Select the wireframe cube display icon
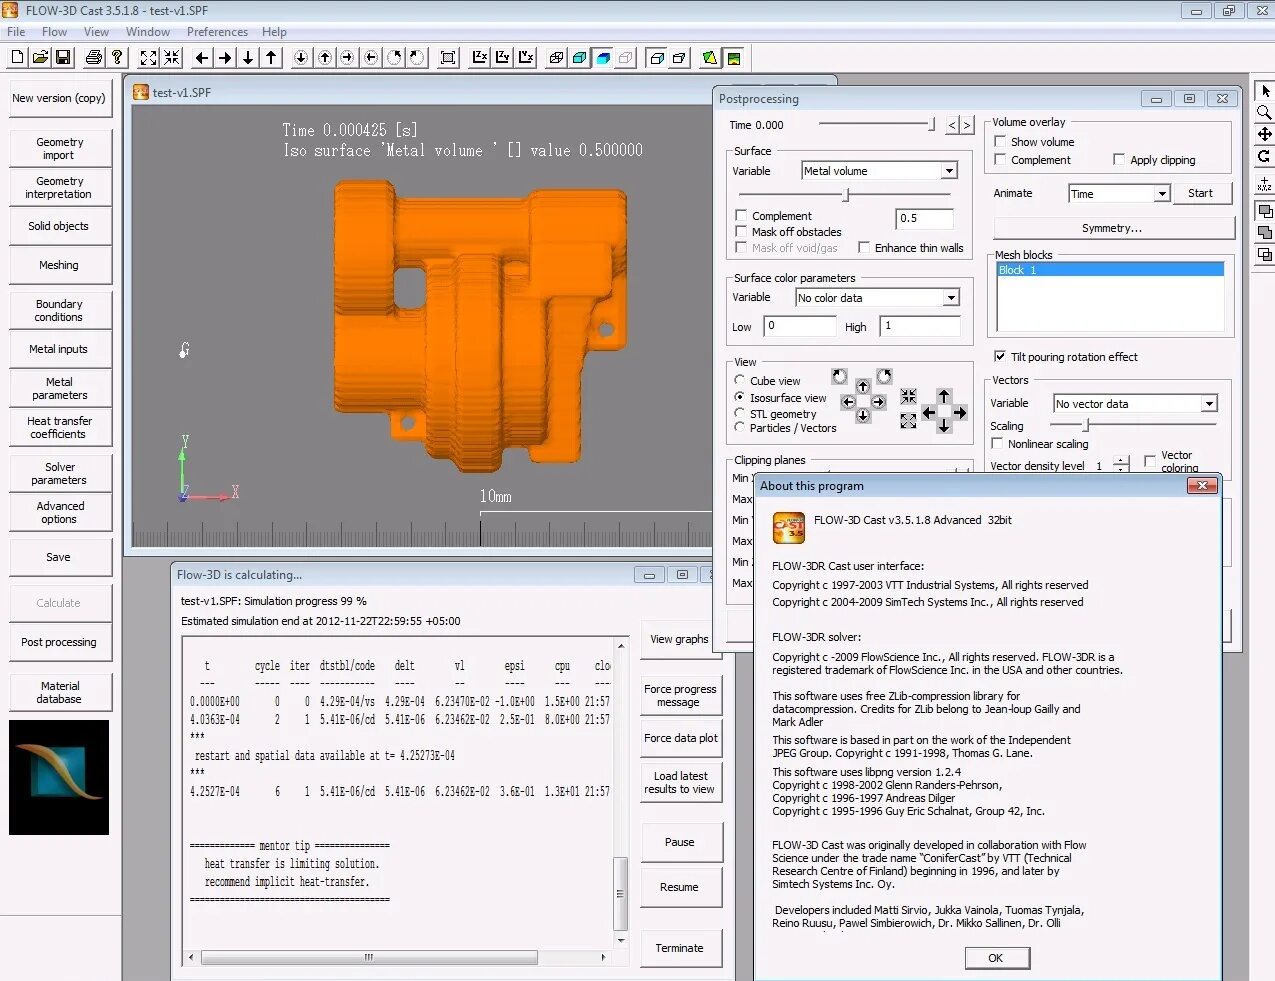 (x=556, y=58)
